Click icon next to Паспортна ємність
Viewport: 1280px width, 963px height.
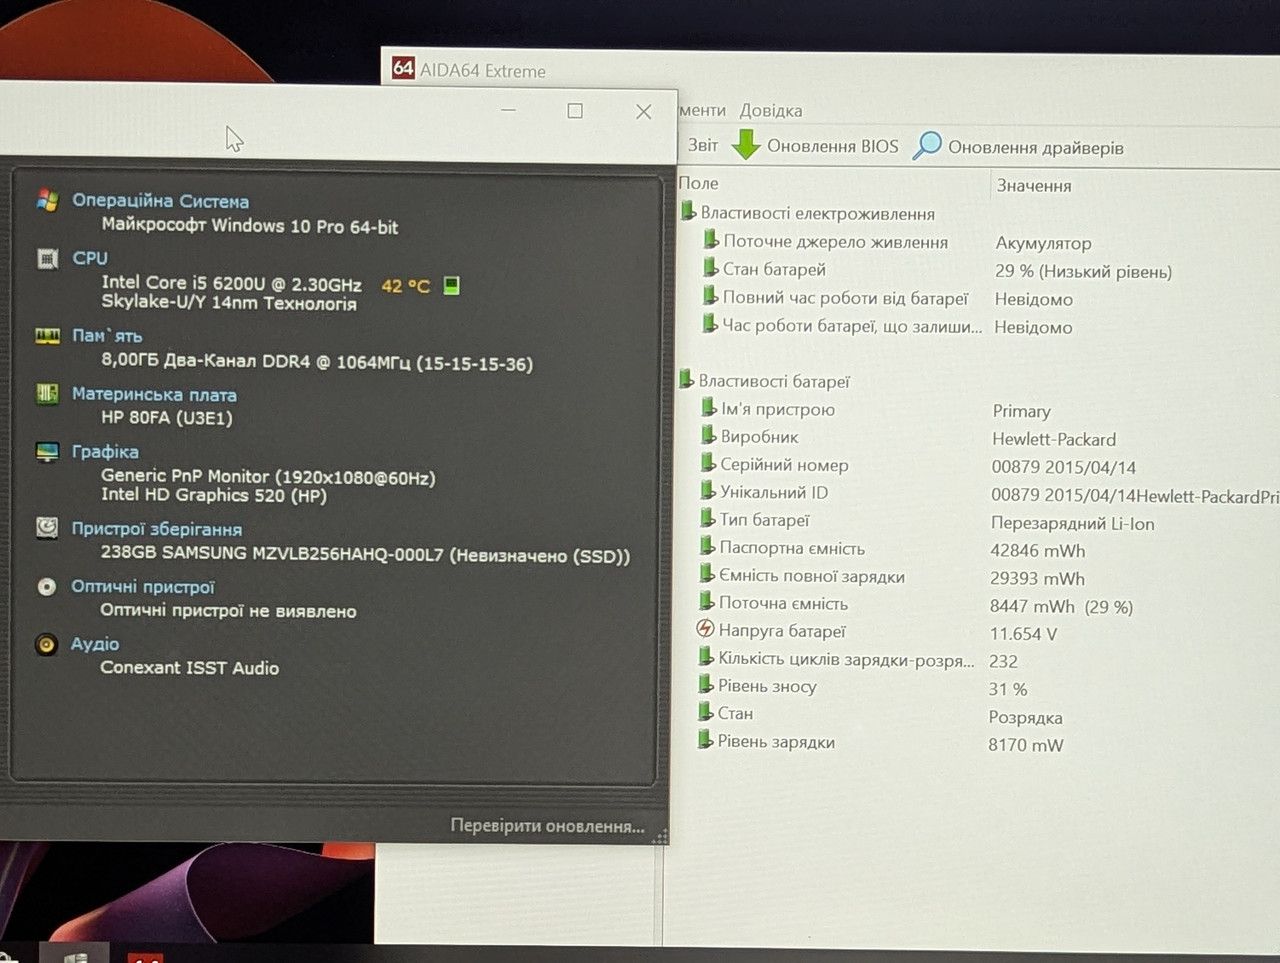coord(708,546)
